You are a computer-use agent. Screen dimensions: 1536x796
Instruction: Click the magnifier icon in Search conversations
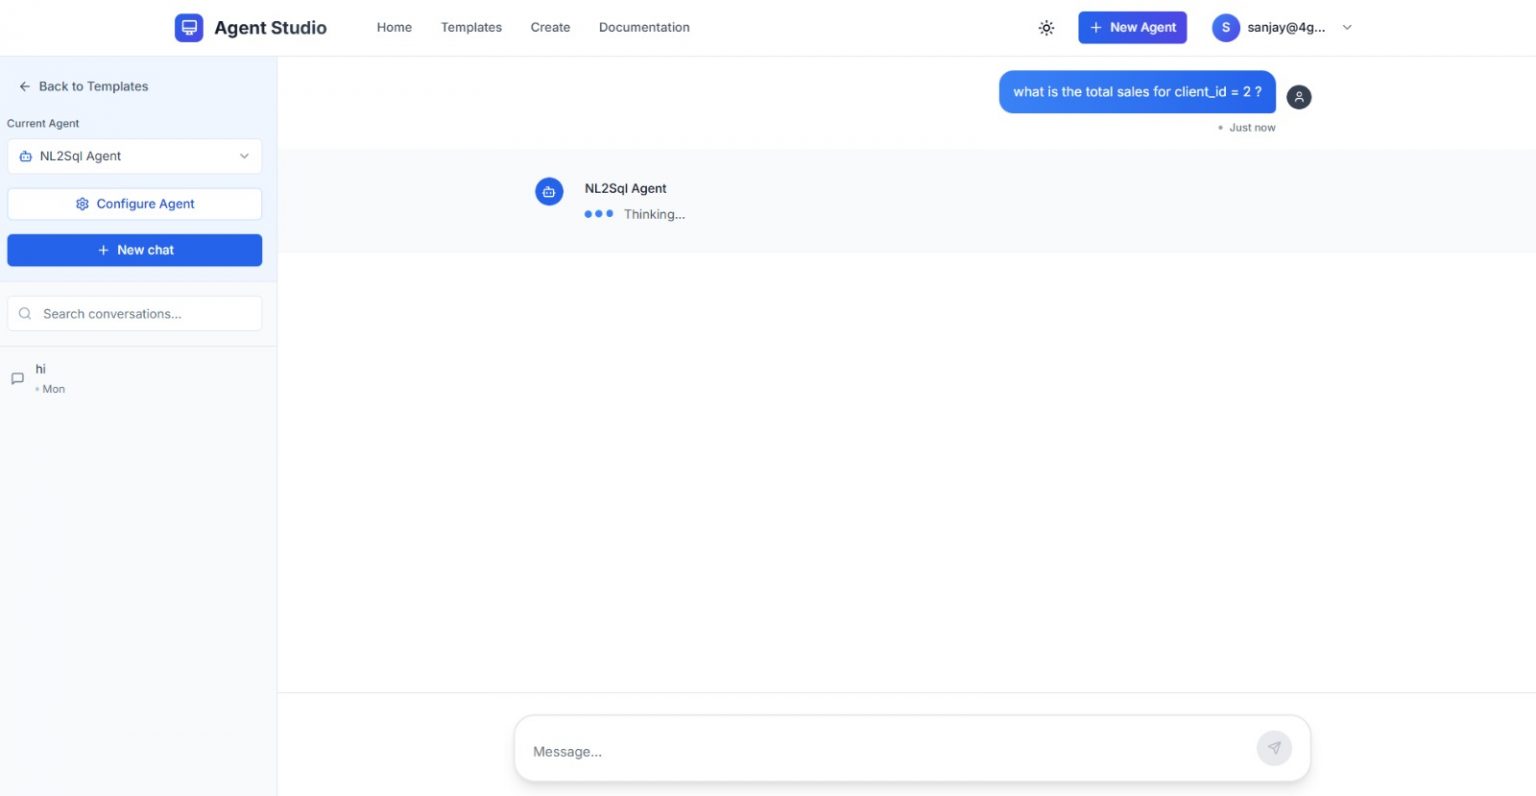pyautogui.click(x=24, y=313)
